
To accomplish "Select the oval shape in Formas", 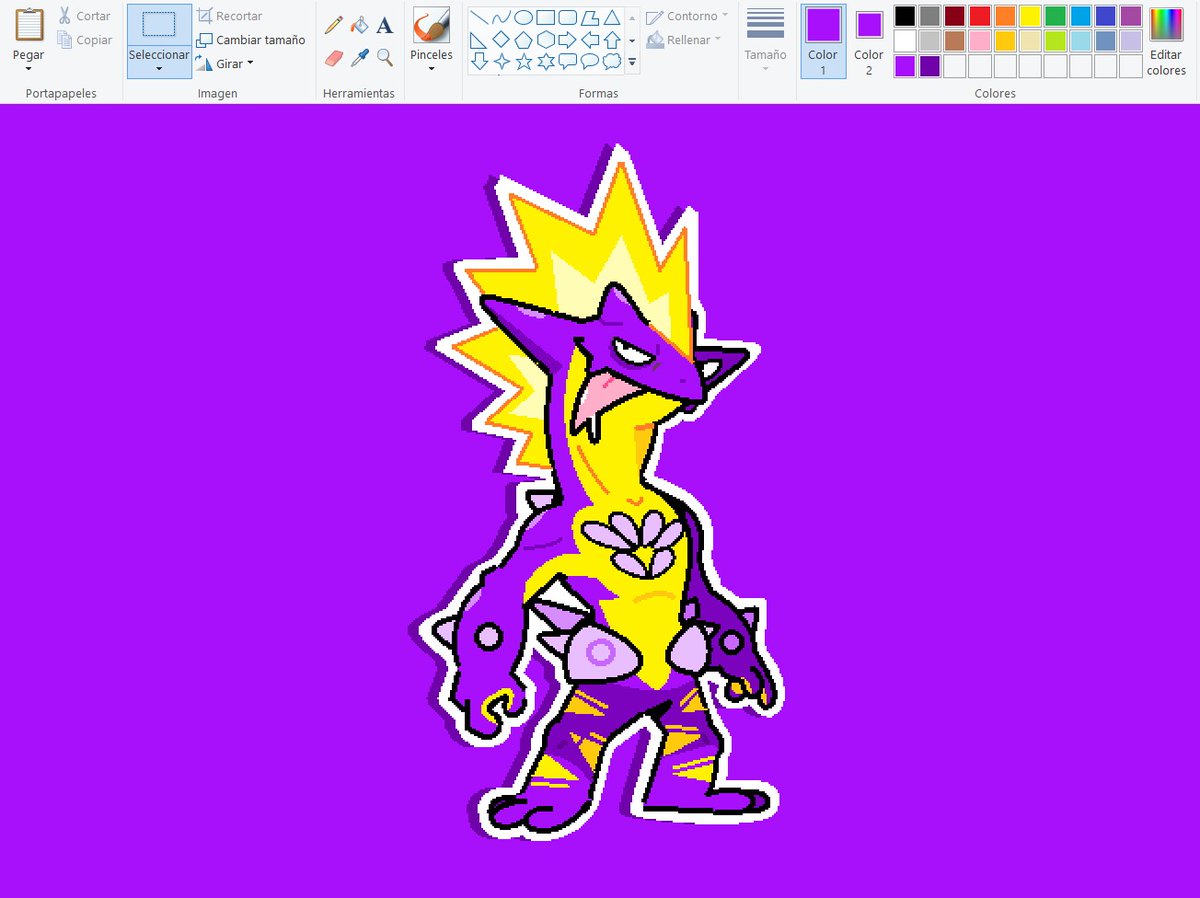I will point(524,17).
